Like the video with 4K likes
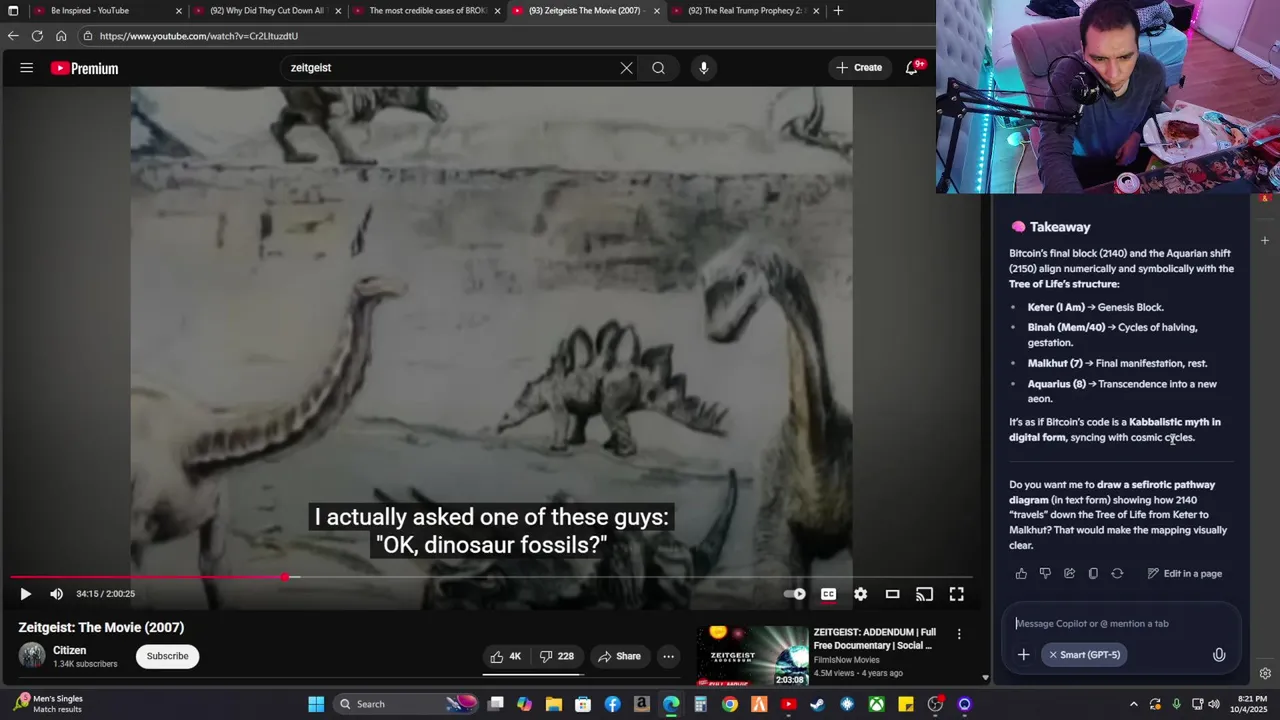Viewport: 1280px width, 720px height. pyautogui.click(x=506, y=656)
